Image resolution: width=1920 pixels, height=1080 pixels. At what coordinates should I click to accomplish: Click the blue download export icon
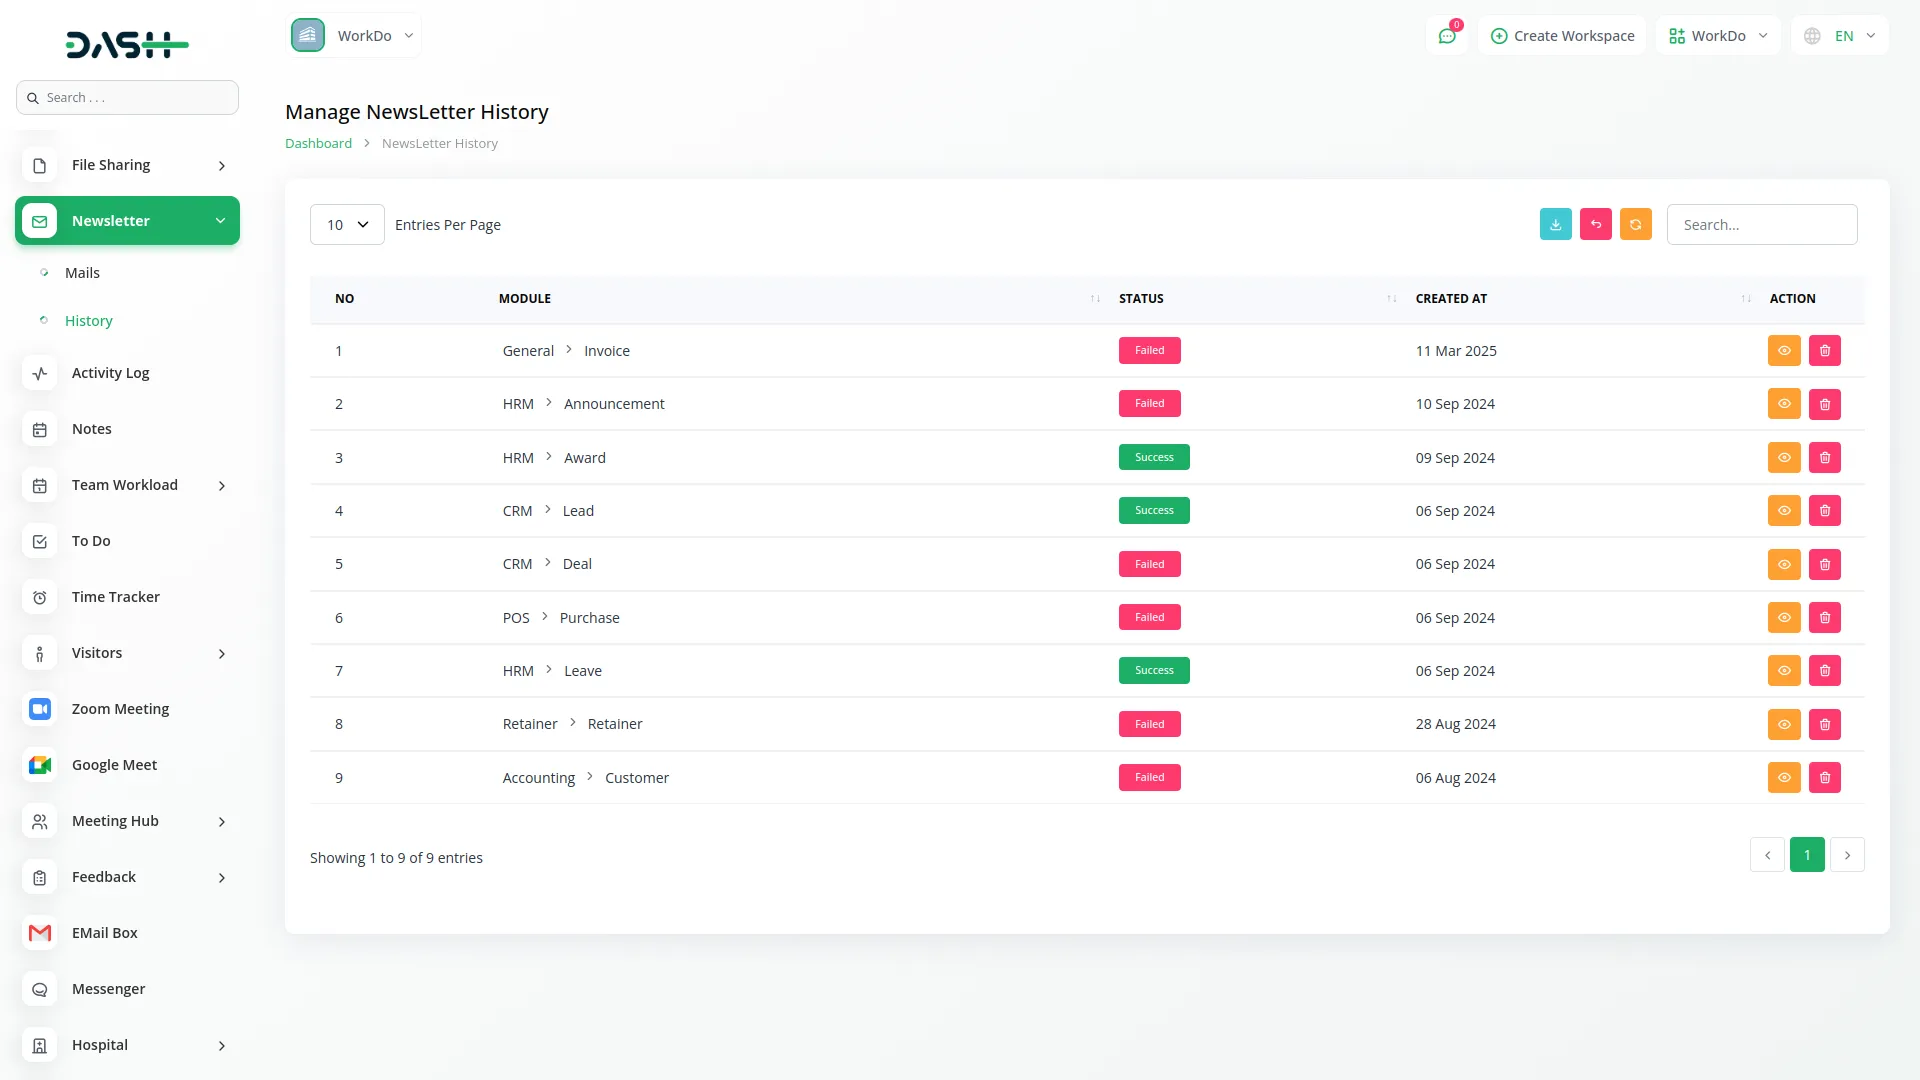pyautogui.click(x=1555, y=225)
